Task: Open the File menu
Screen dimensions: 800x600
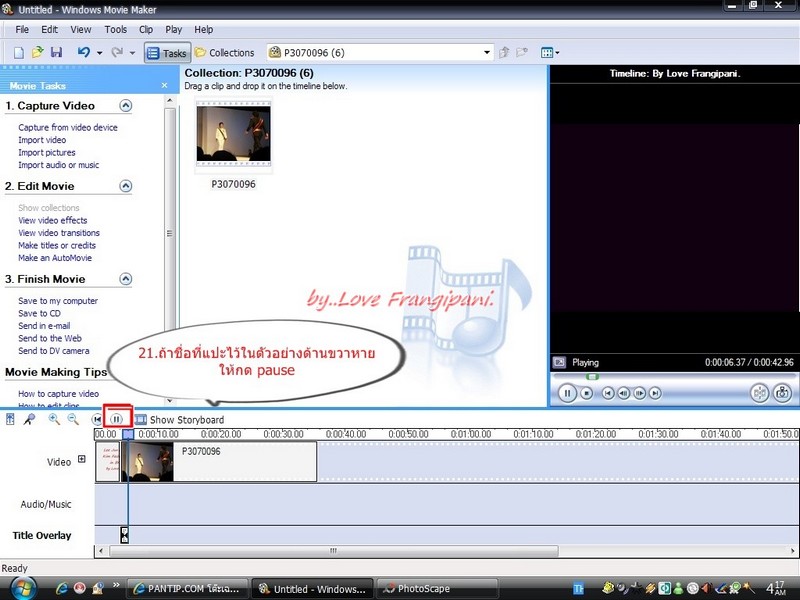Action: pyautogui.click(x=22, y=30)
